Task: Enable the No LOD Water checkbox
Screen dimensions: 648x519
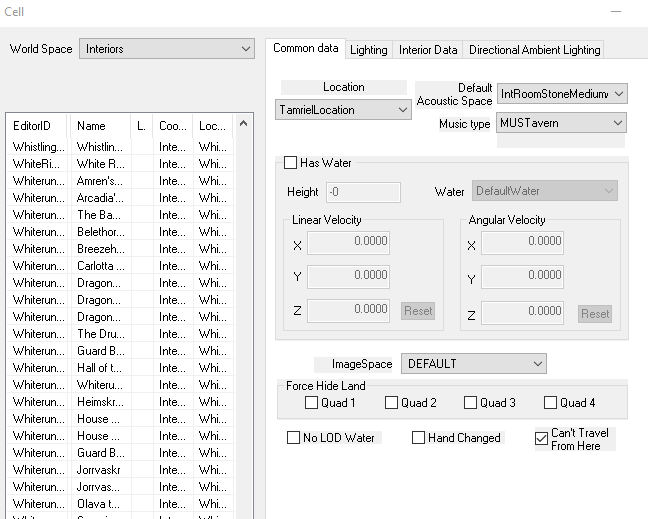Action: point(293,438)
